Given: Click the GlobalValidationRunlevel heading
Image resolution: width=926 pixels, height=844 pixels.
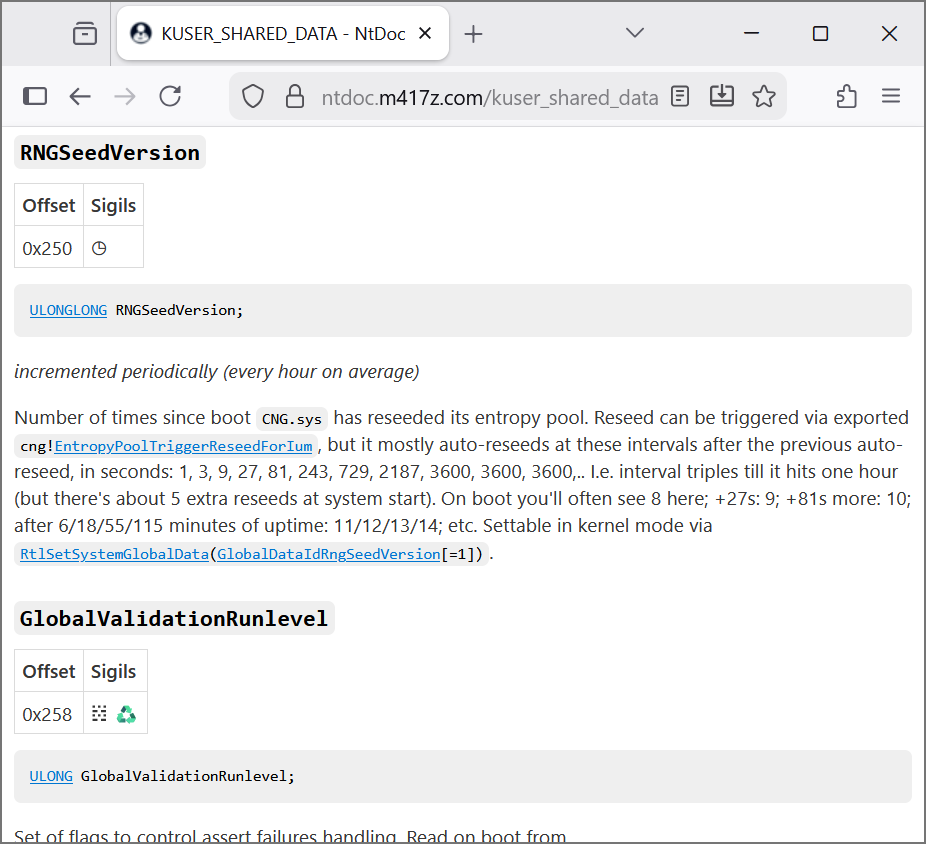Looking at the screenshot, I should (174, 618).
